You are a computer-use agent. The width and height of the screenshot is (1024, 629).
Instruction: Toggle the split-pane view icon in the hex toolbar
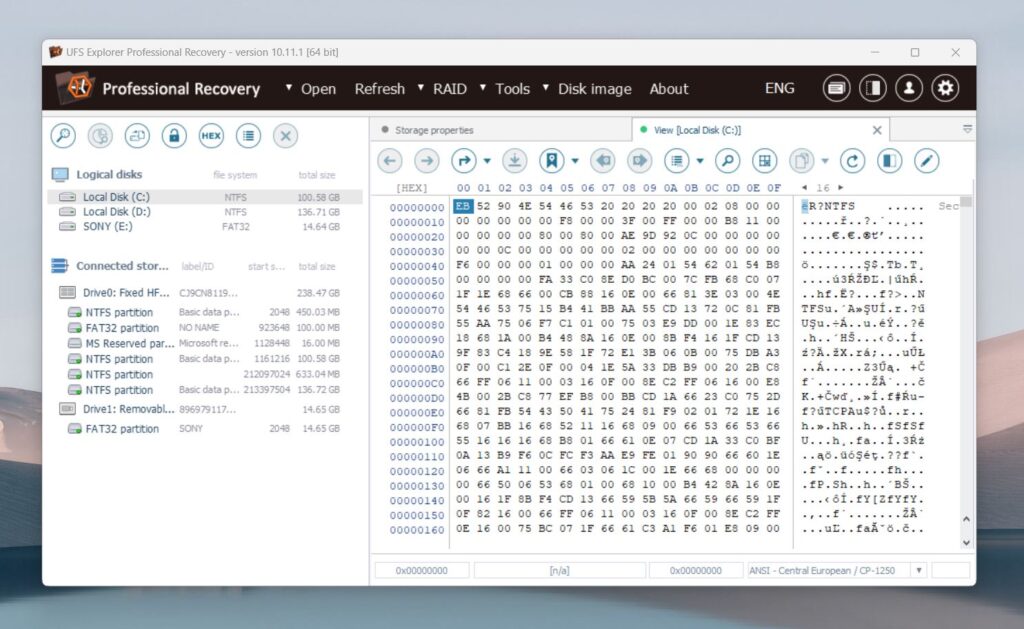[x=890, y=160]
